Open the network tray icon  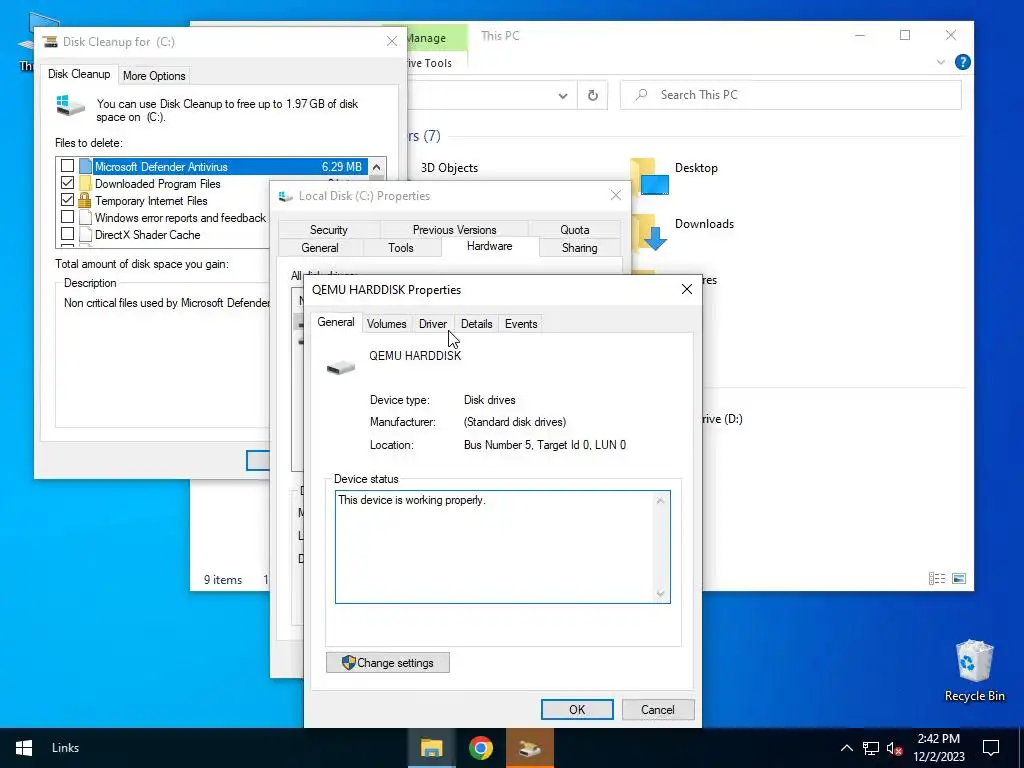click(x=870, y=748)
